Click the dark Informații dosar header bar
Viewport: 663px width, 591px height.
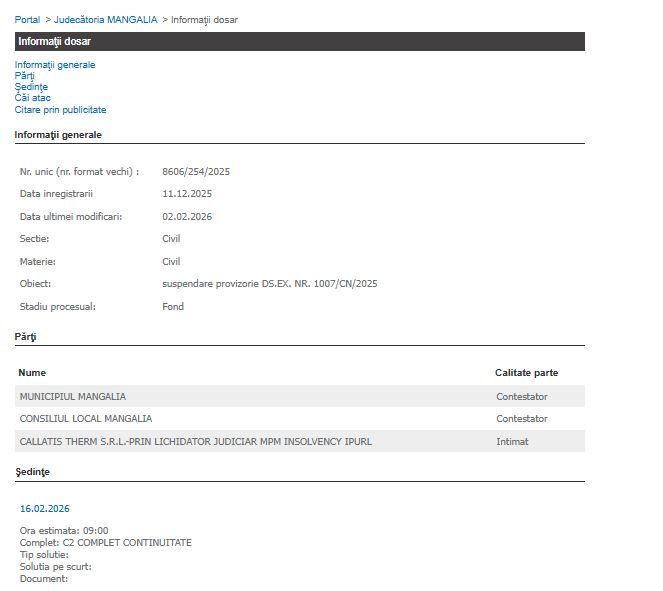click(x=299, y=41)
